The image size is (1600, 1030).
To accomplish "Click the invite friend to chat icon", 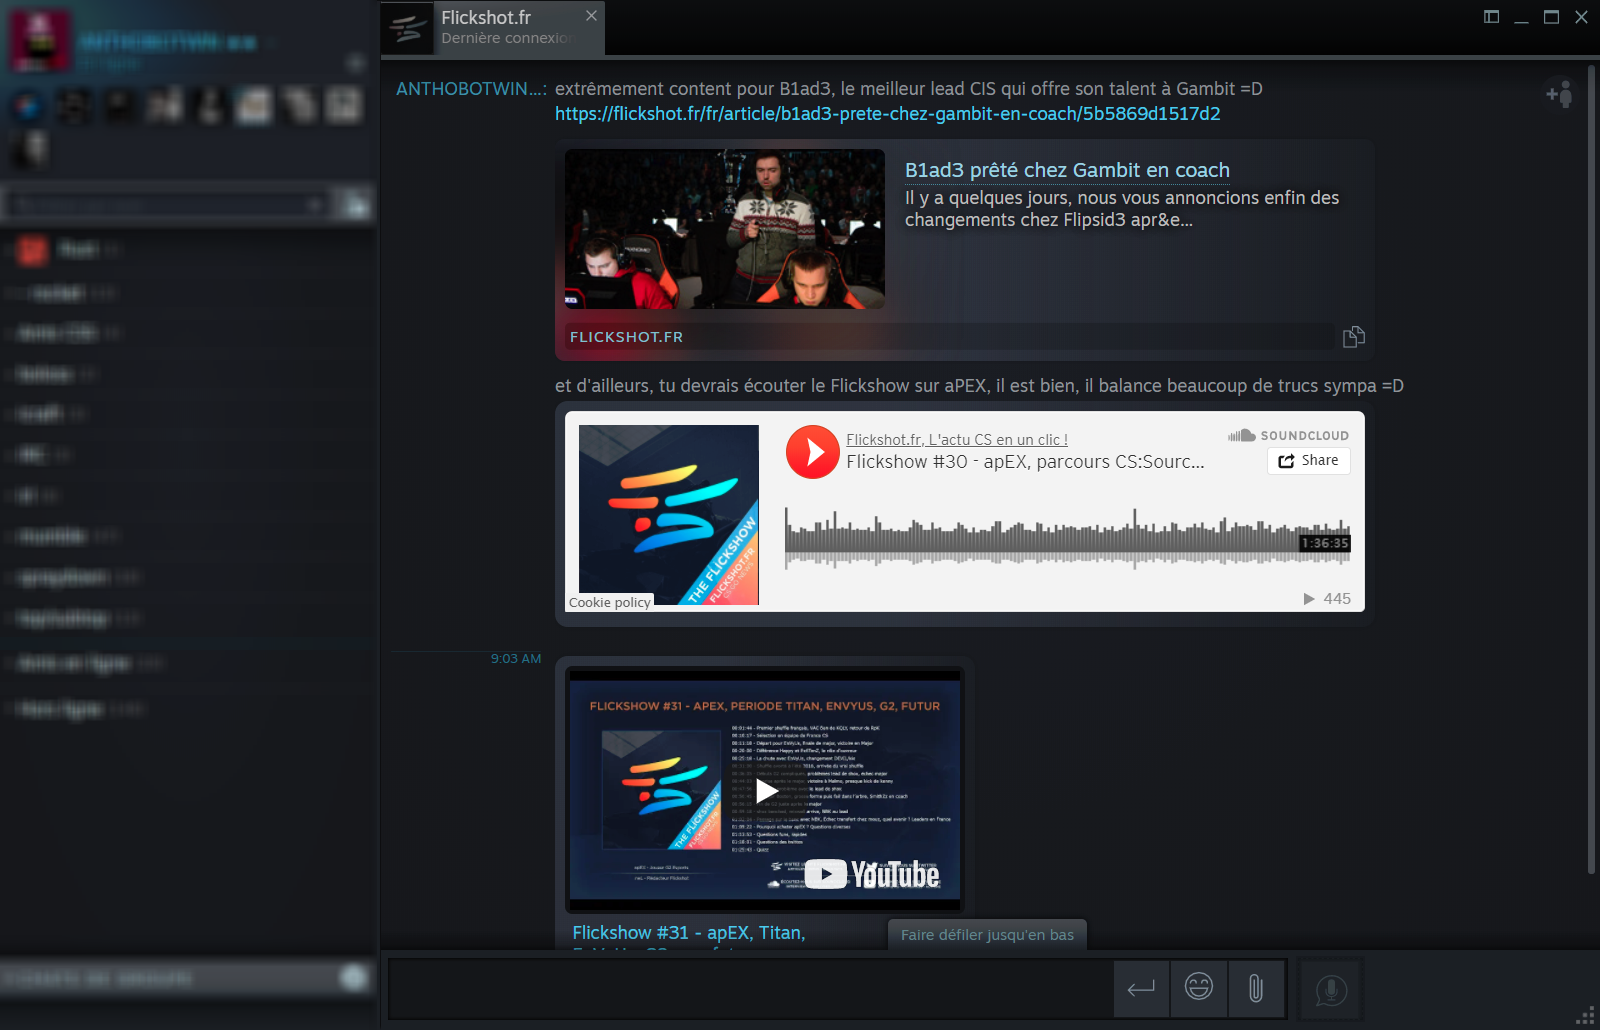I will point(1559,94).
